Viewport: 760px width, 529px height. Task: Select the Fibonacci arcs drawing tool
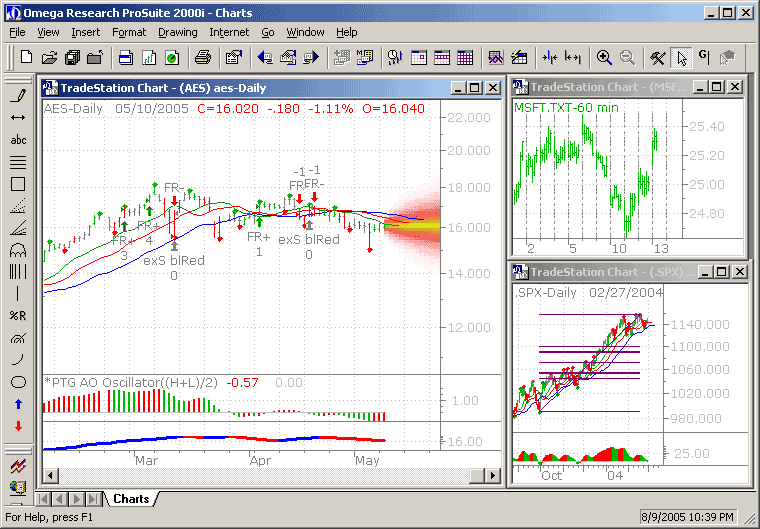click(18, 250)
